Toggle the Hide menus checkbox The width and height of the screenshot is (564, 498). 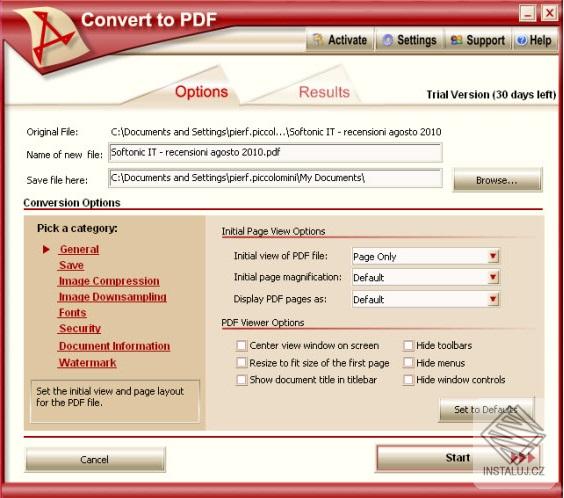(408, 362)
